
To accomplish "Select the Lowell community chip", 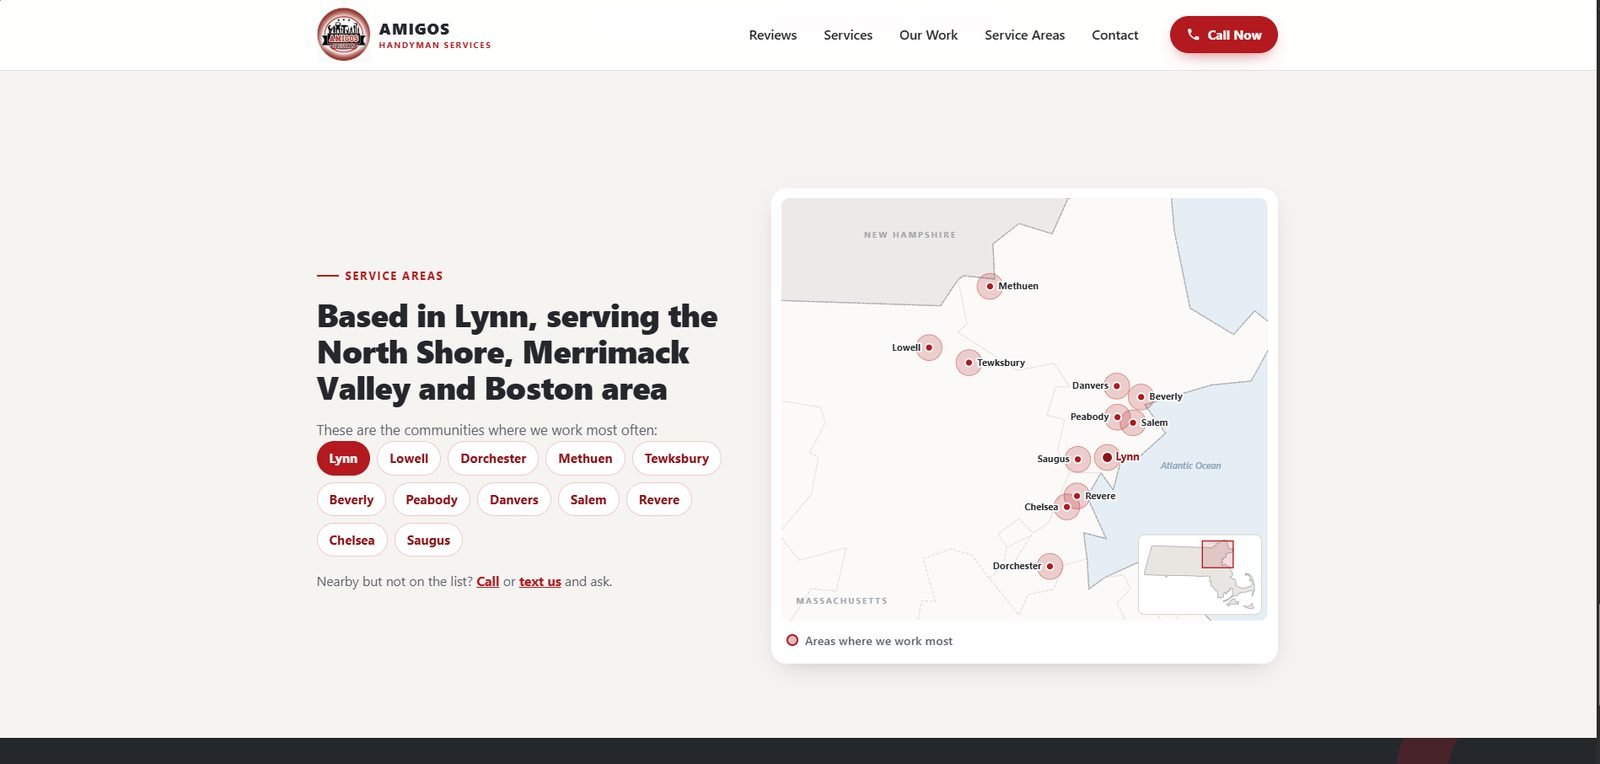I will (409, 459).
